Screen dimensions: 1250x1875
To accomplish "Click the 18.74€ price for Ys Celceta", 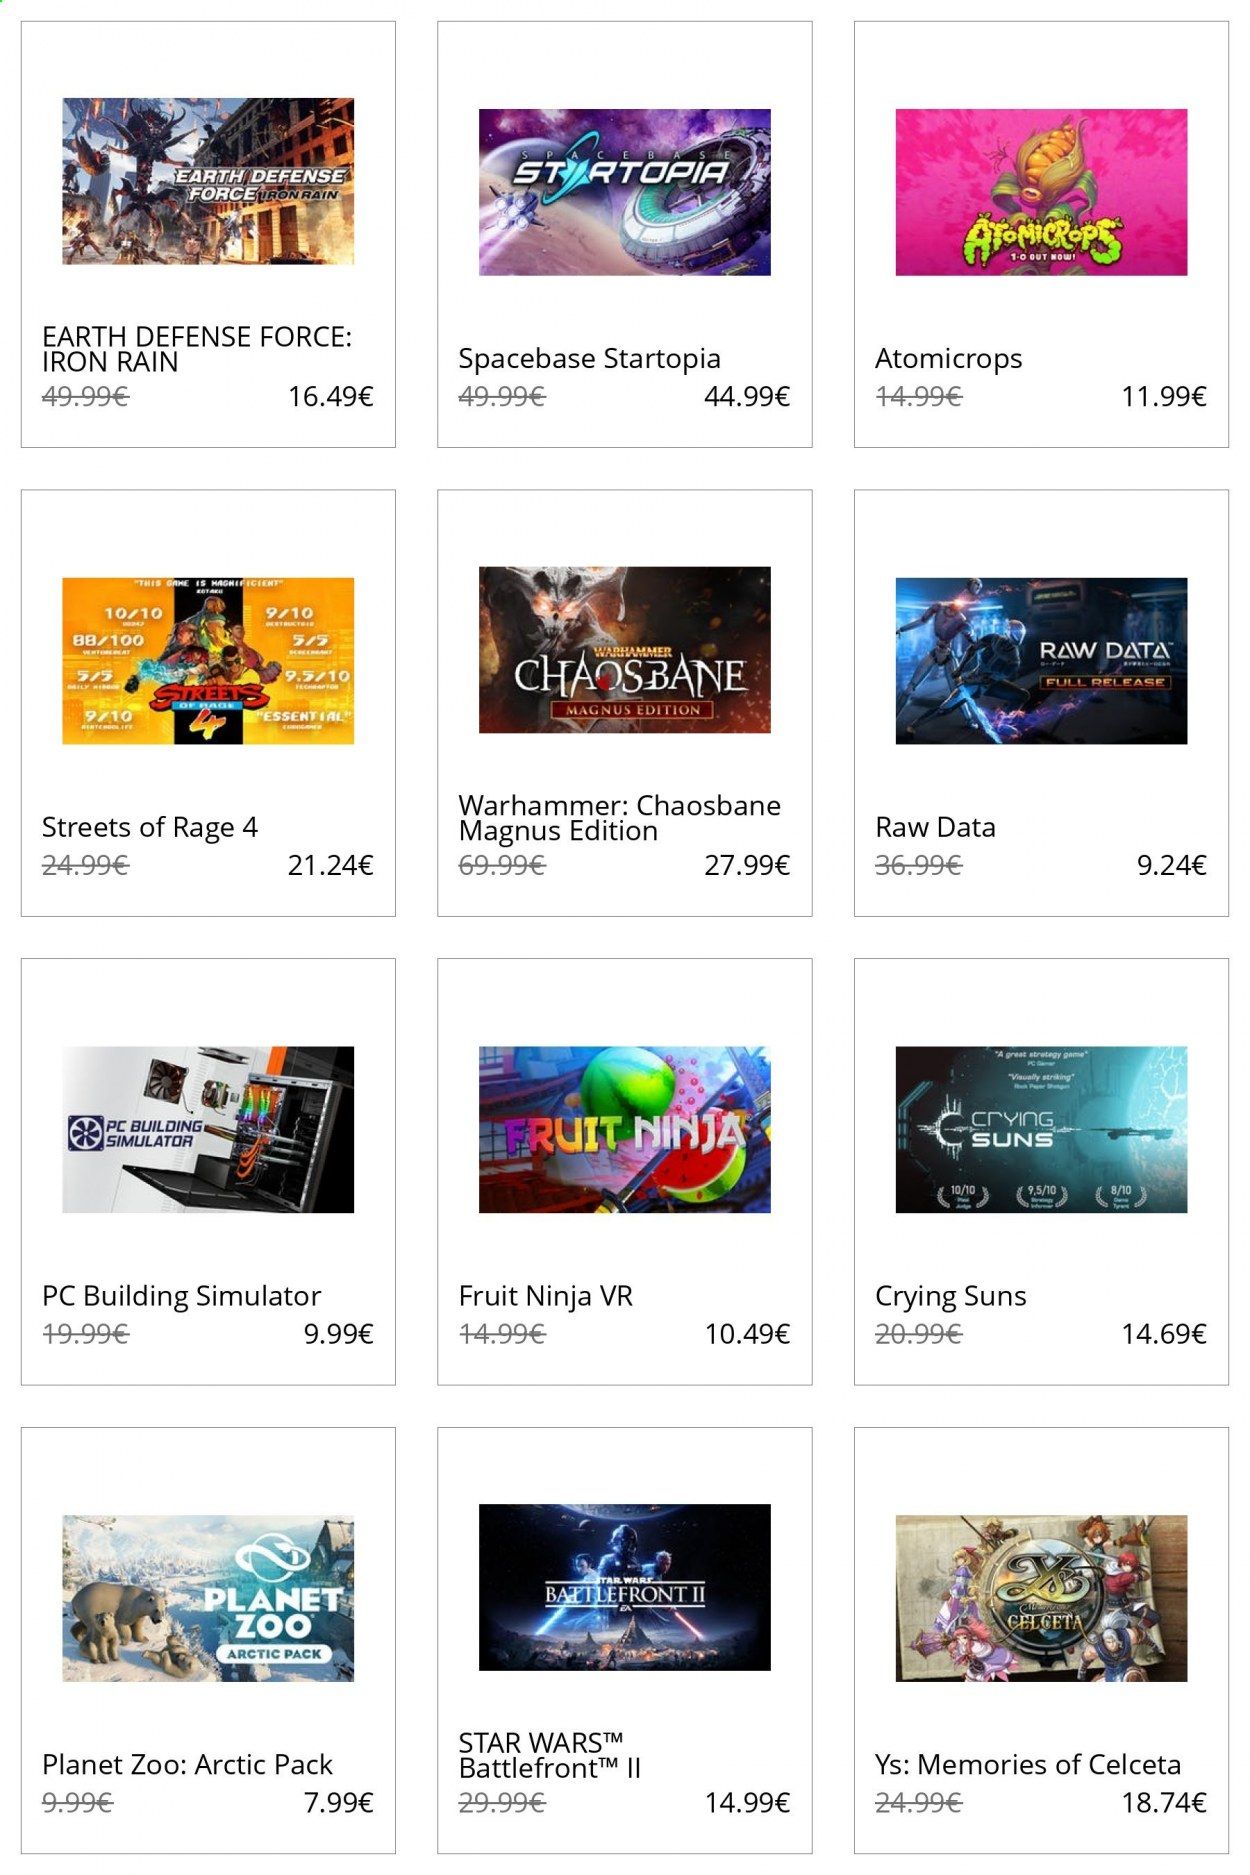I will tap(1164, 1802).
